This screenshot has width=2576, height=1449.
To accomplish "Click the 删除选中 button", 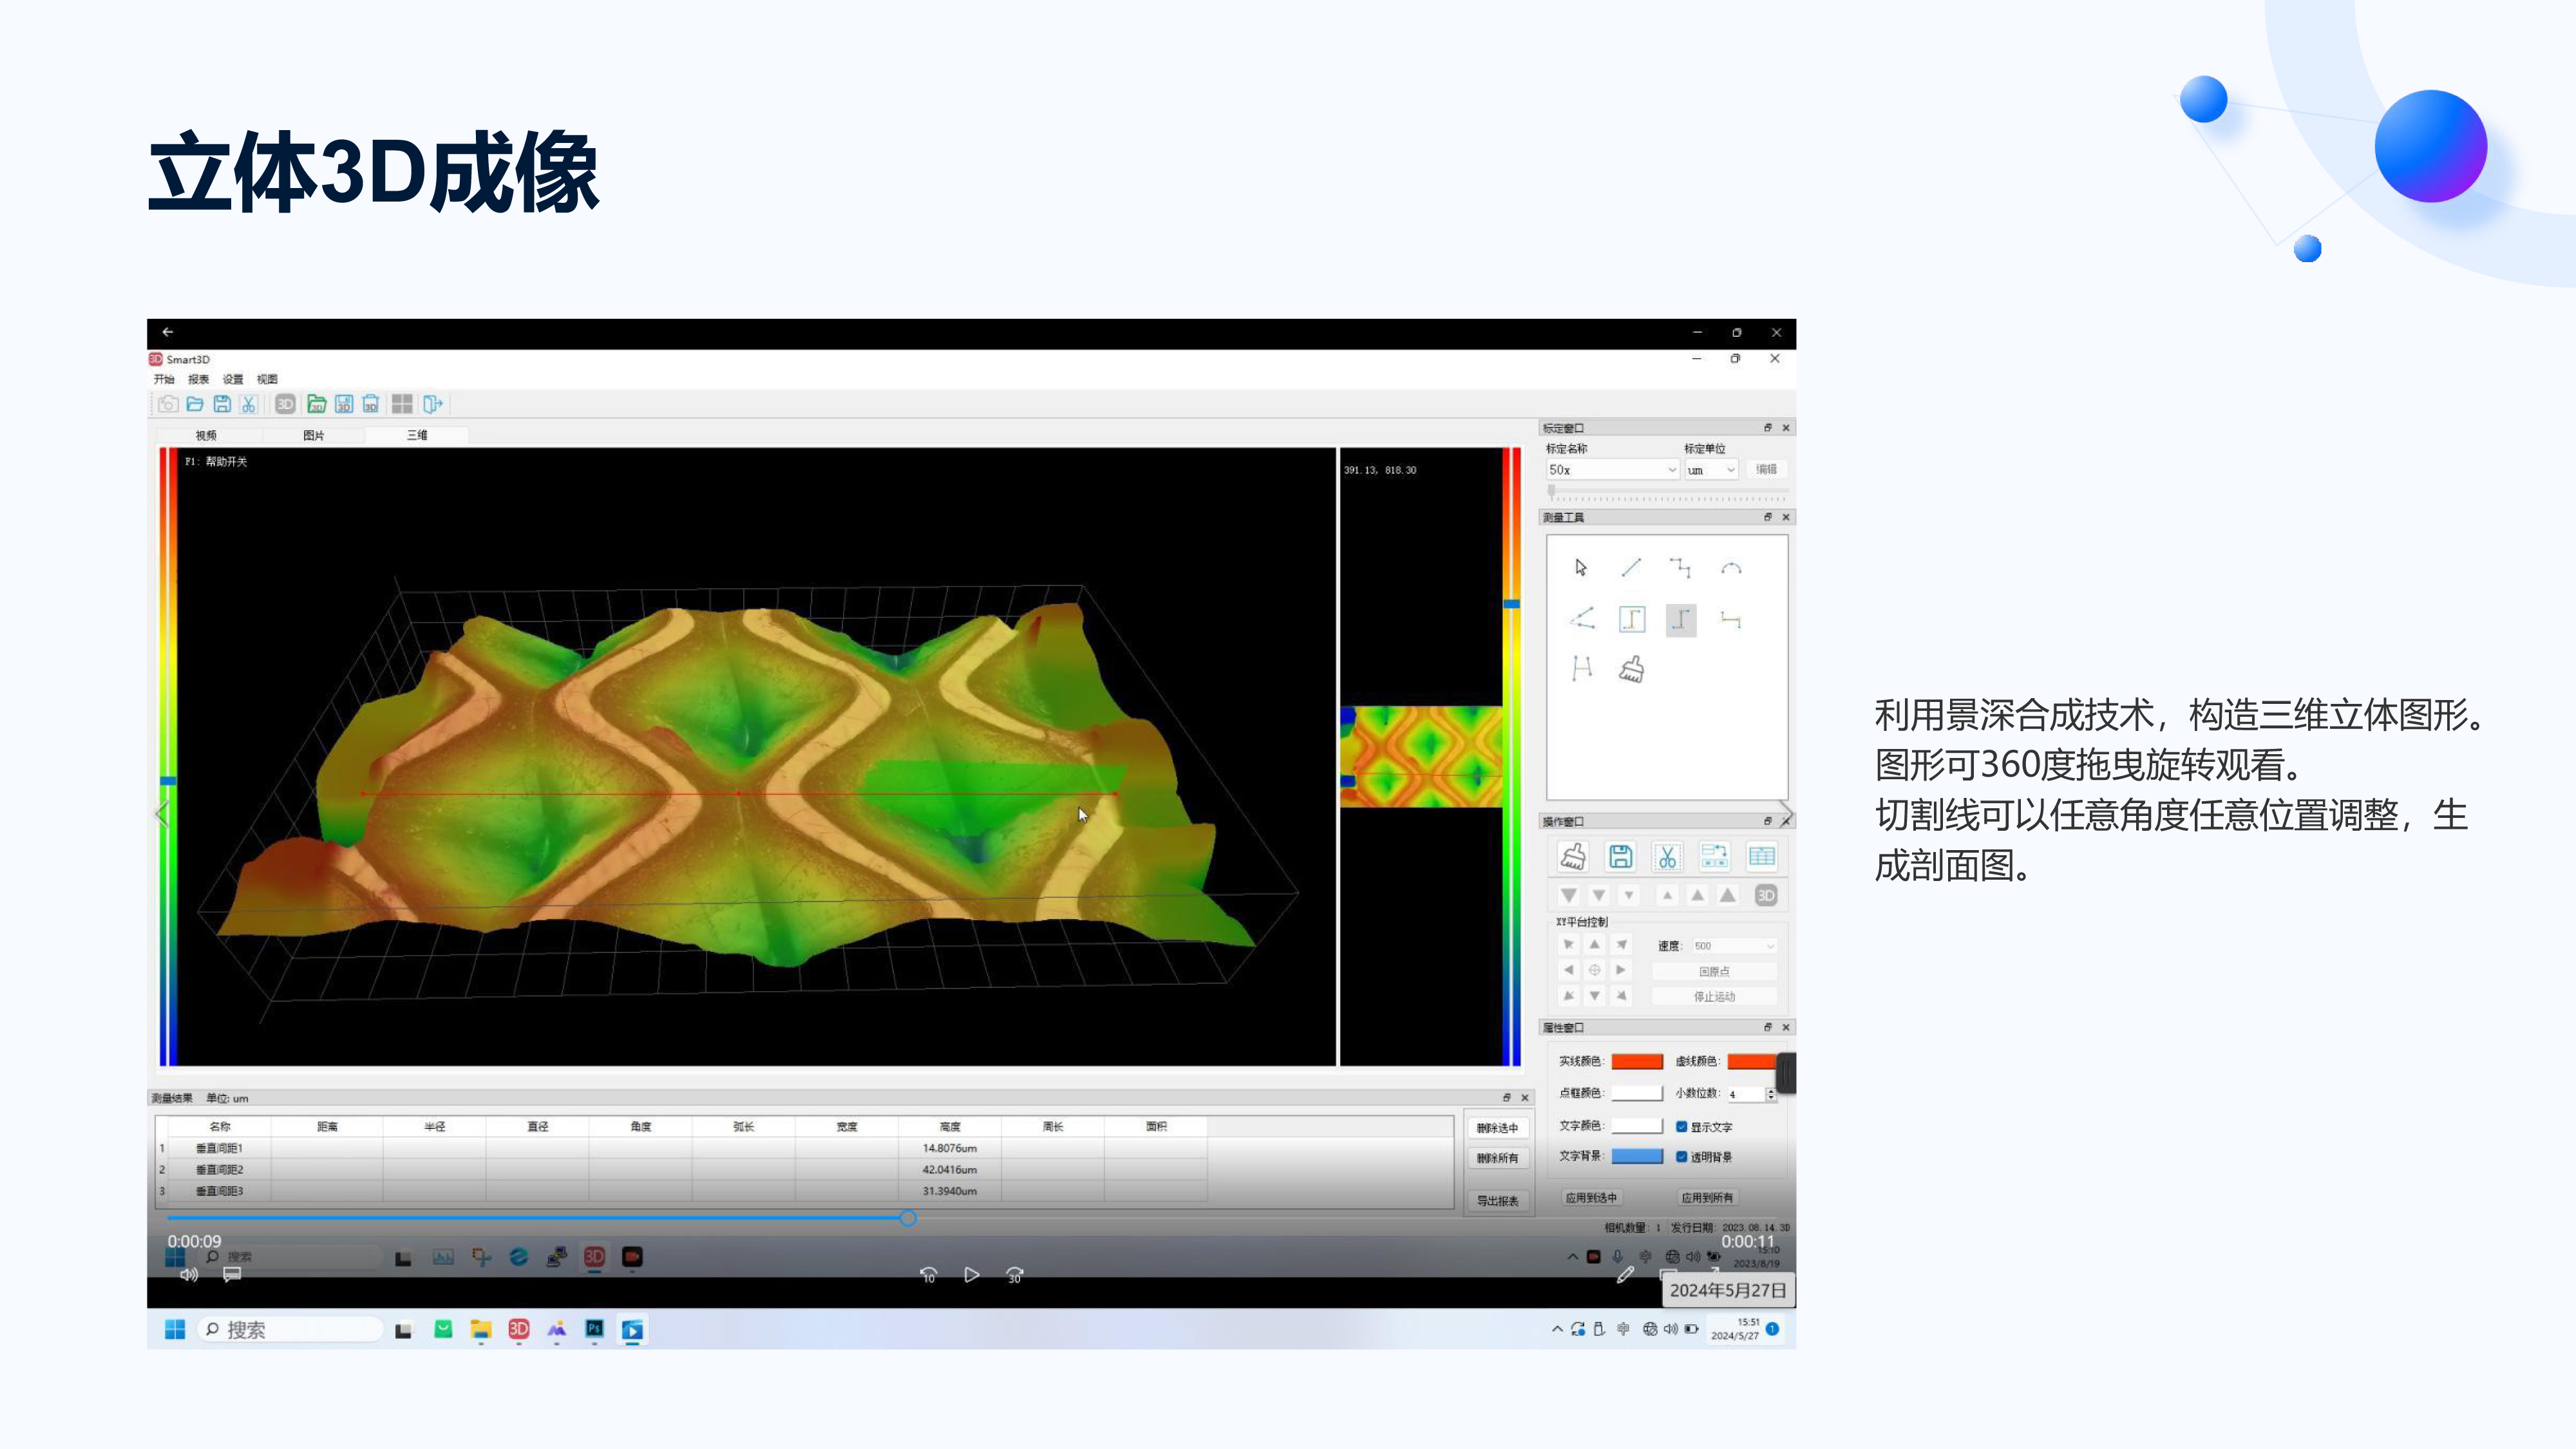I will click(x=1497, y=1128).
